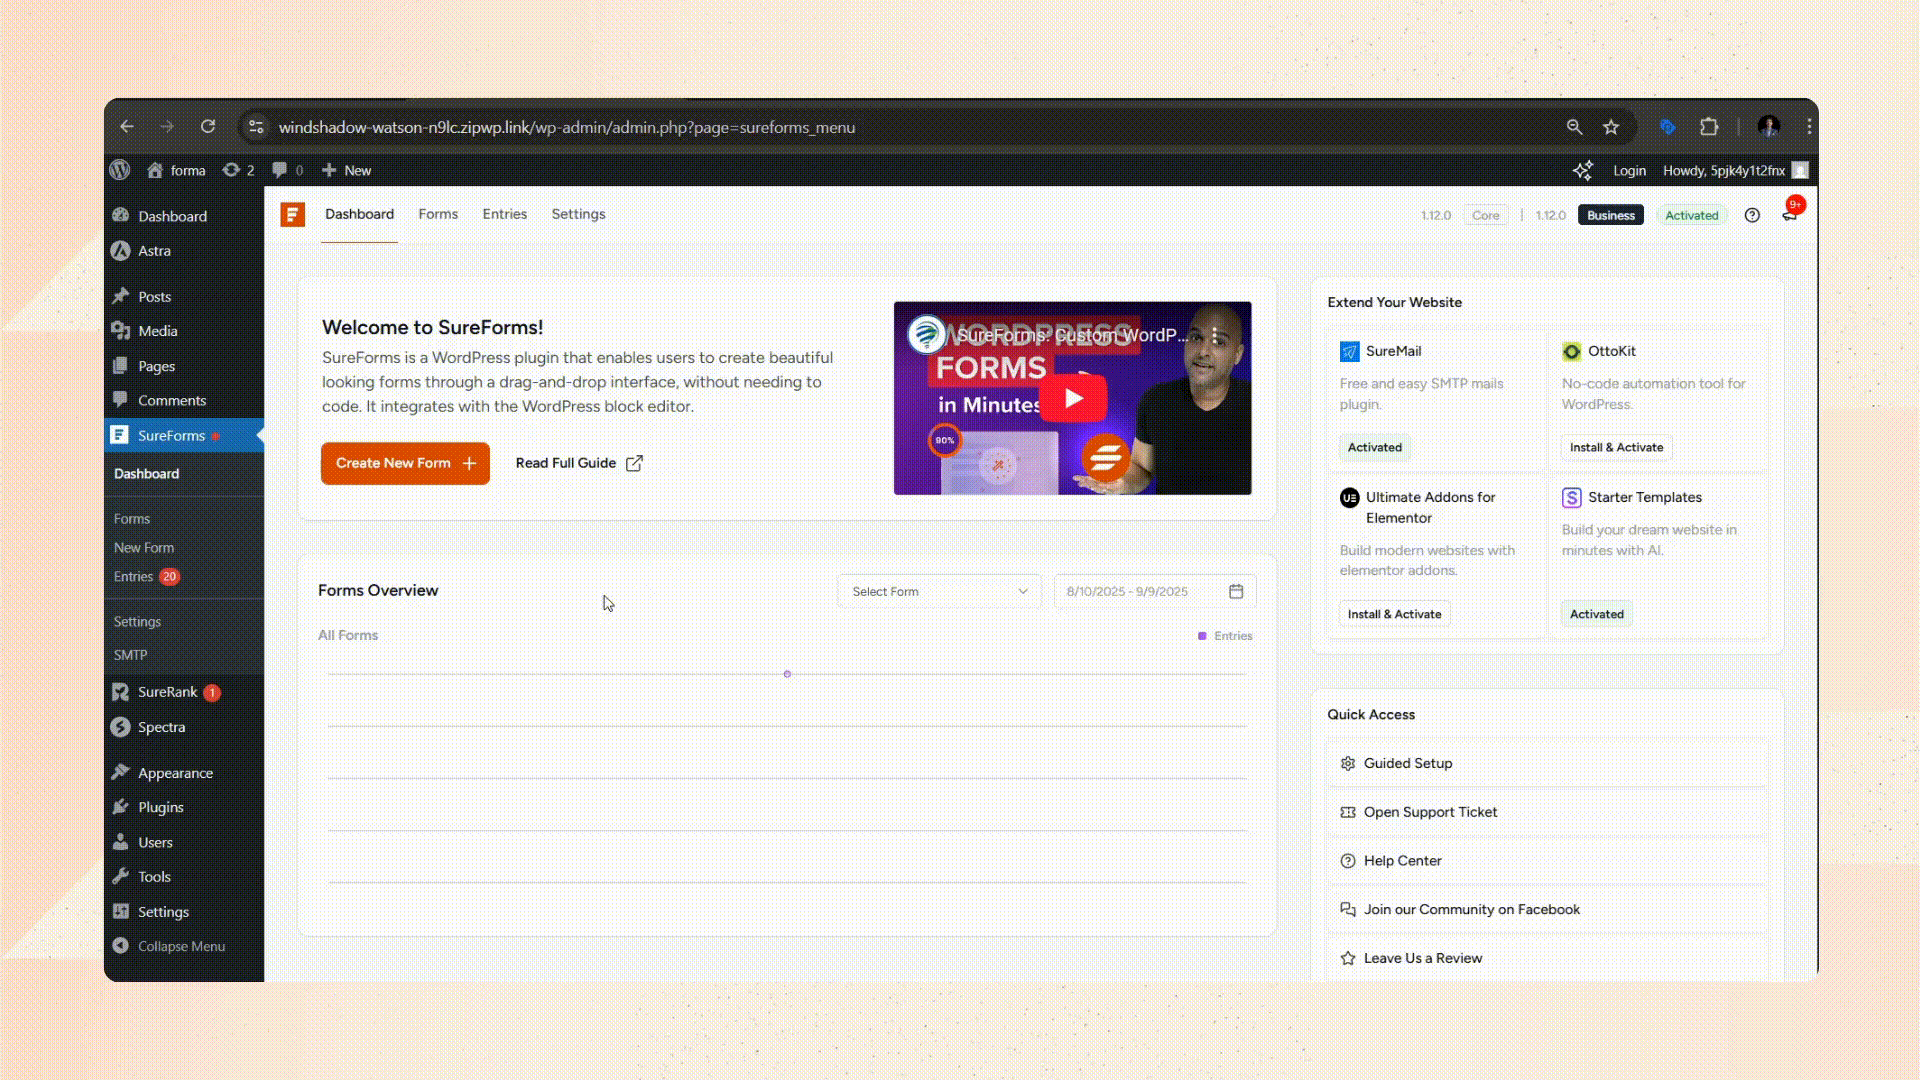
Task: Click Leave Us a Review
Action: coord(1547,958)
